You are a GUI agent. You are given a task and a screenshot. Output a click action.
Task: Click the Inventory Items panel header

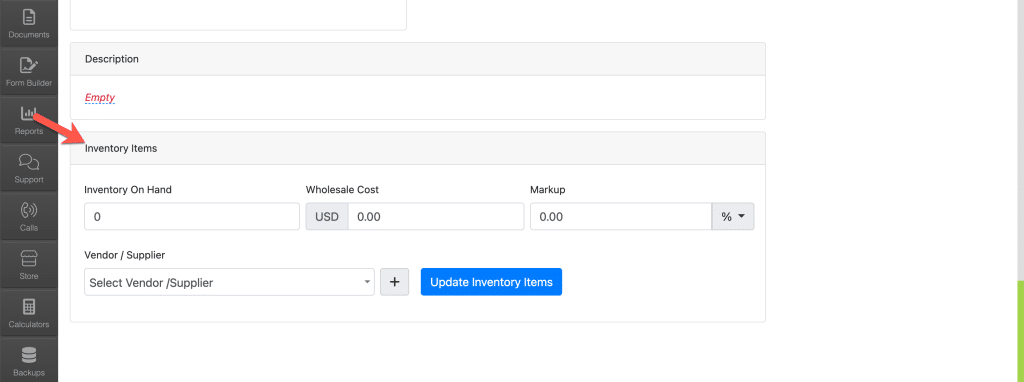click(417, 148)
